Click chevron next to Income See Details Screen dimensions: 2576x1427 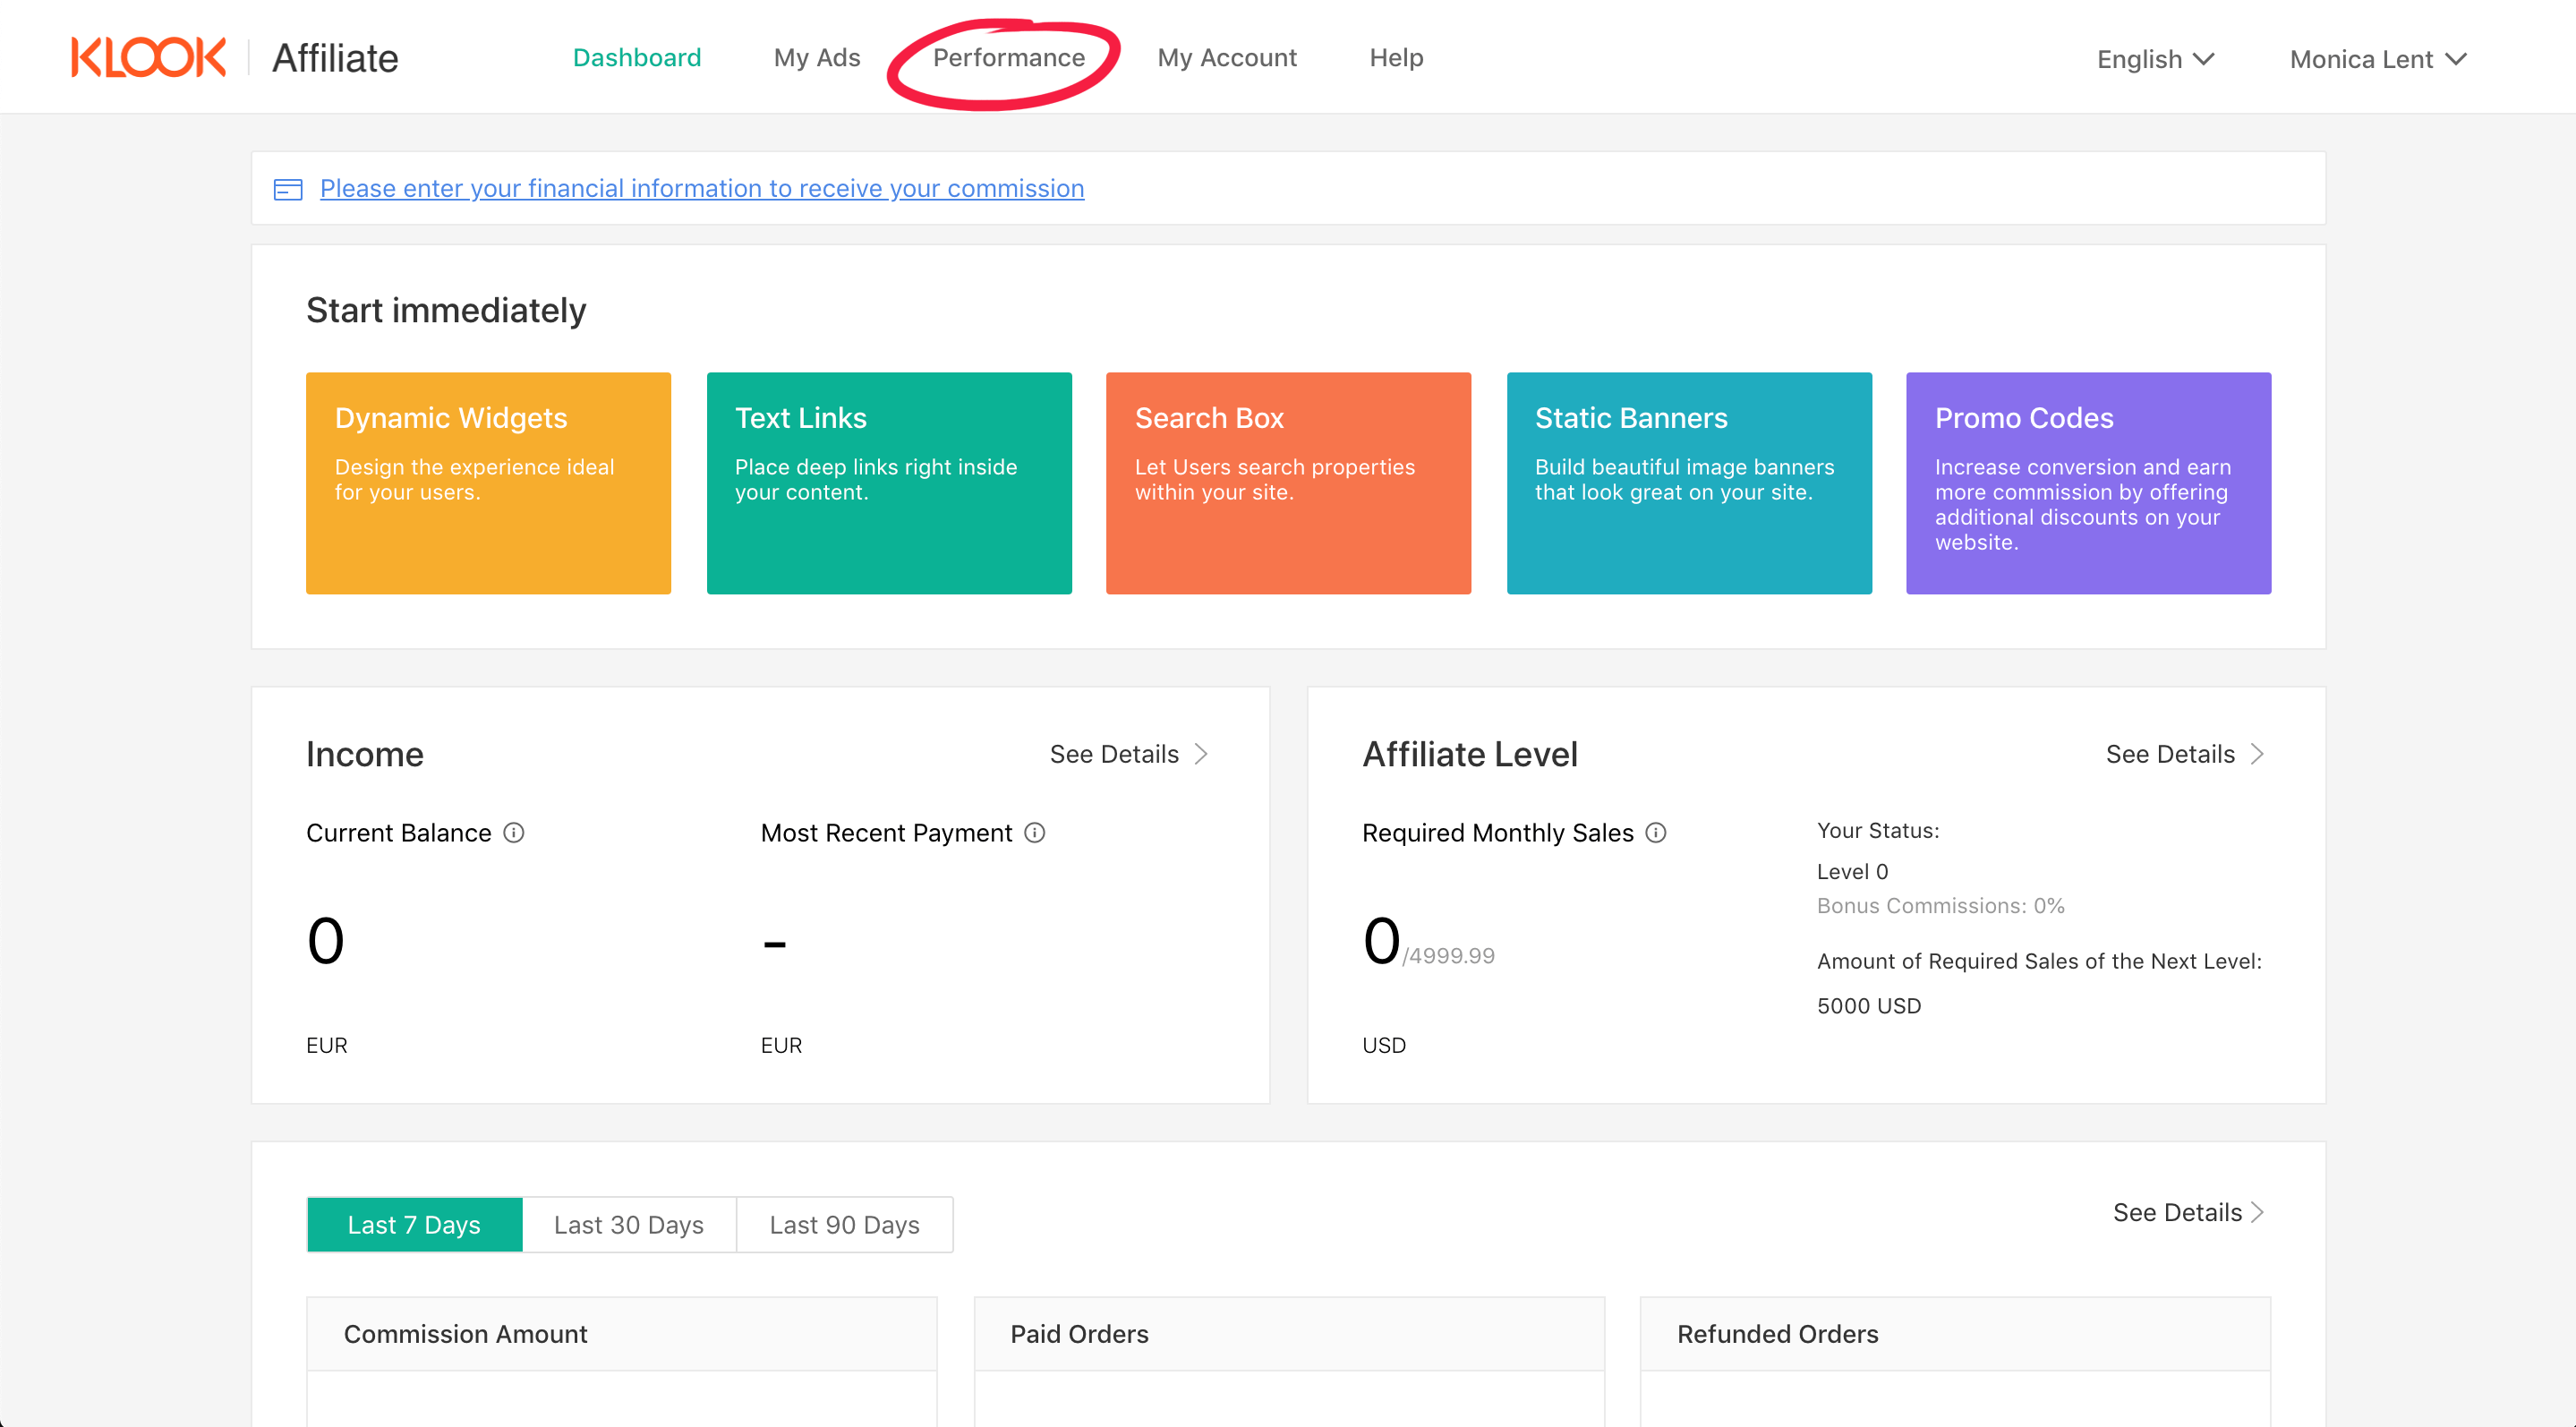[x=1202, y=754]
